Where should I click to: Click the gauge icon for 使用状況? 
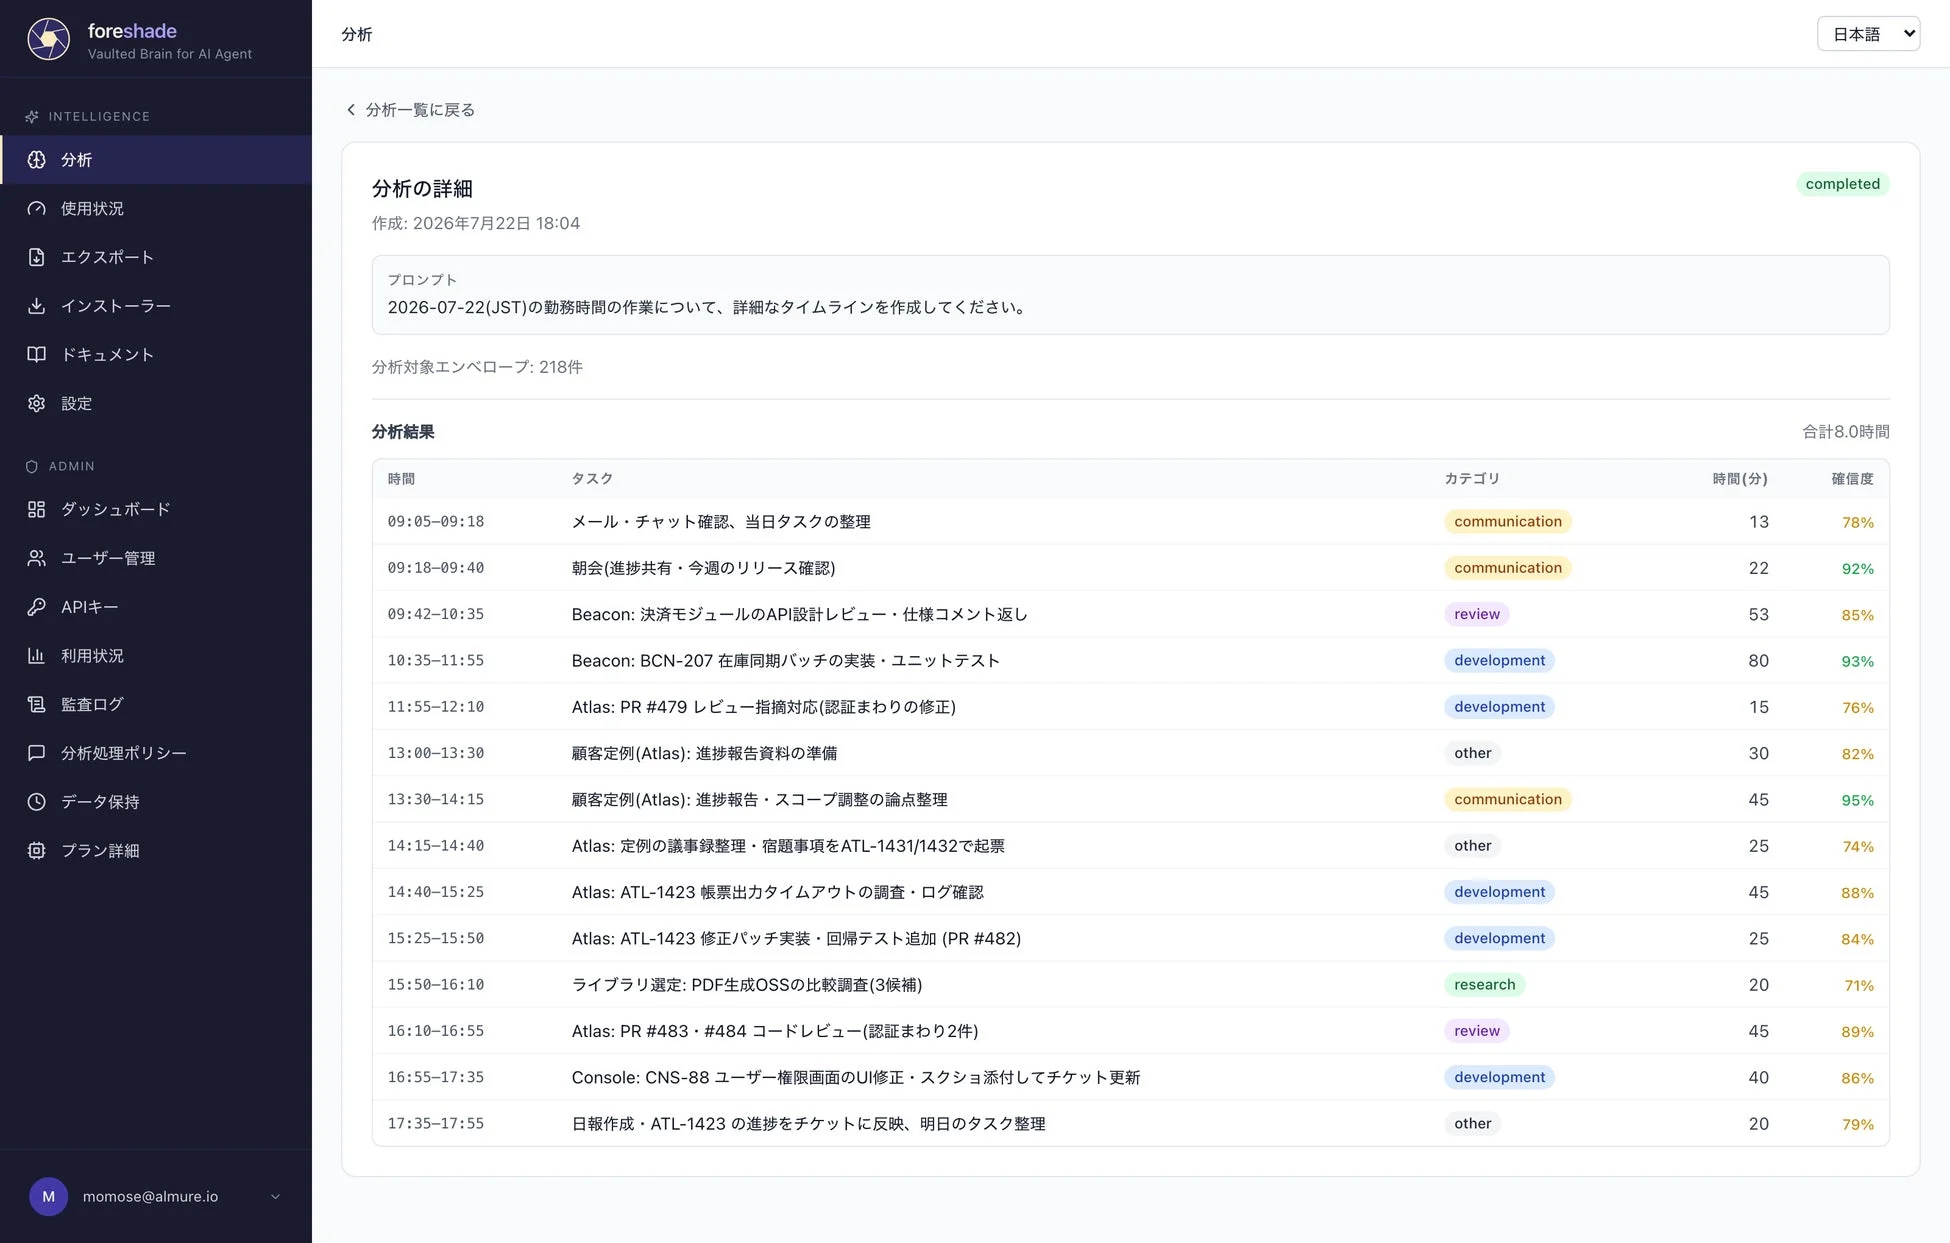[x=37, y=208]
